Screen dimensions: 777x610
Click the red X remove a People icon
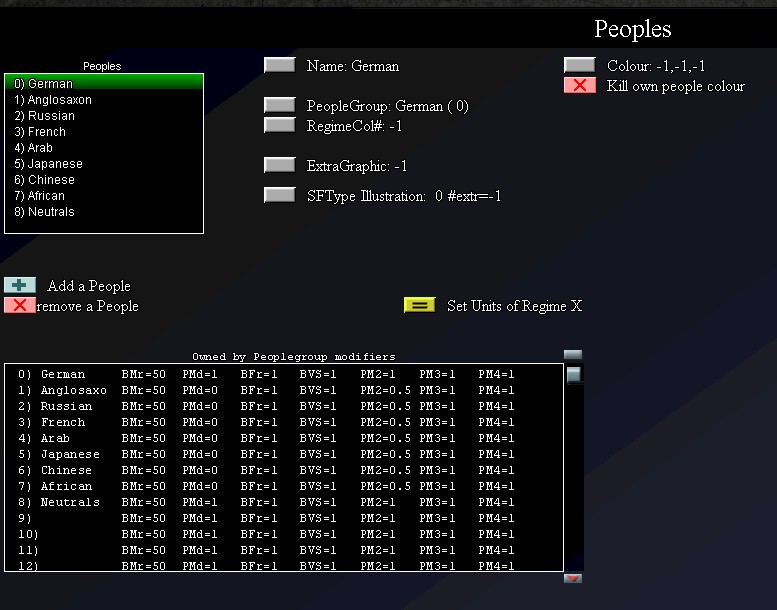[20, 305]
